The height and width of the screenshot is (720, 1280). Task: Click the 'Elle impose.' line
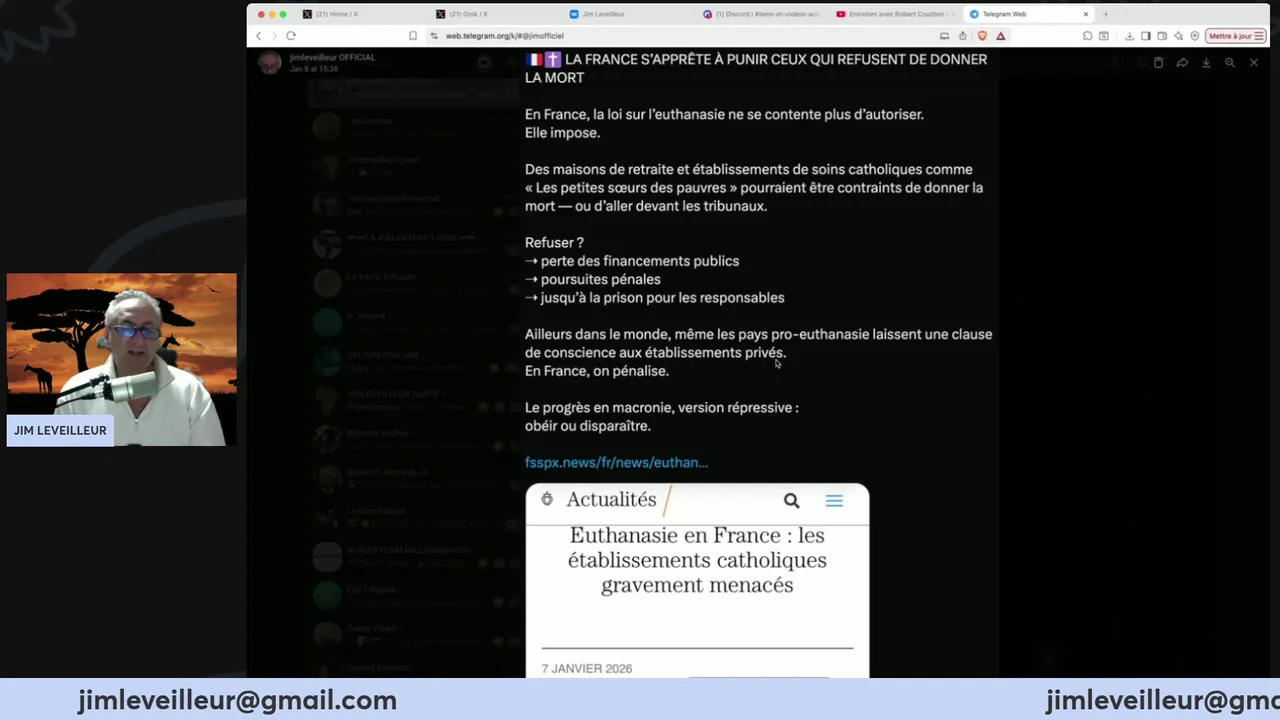(562, 133)
